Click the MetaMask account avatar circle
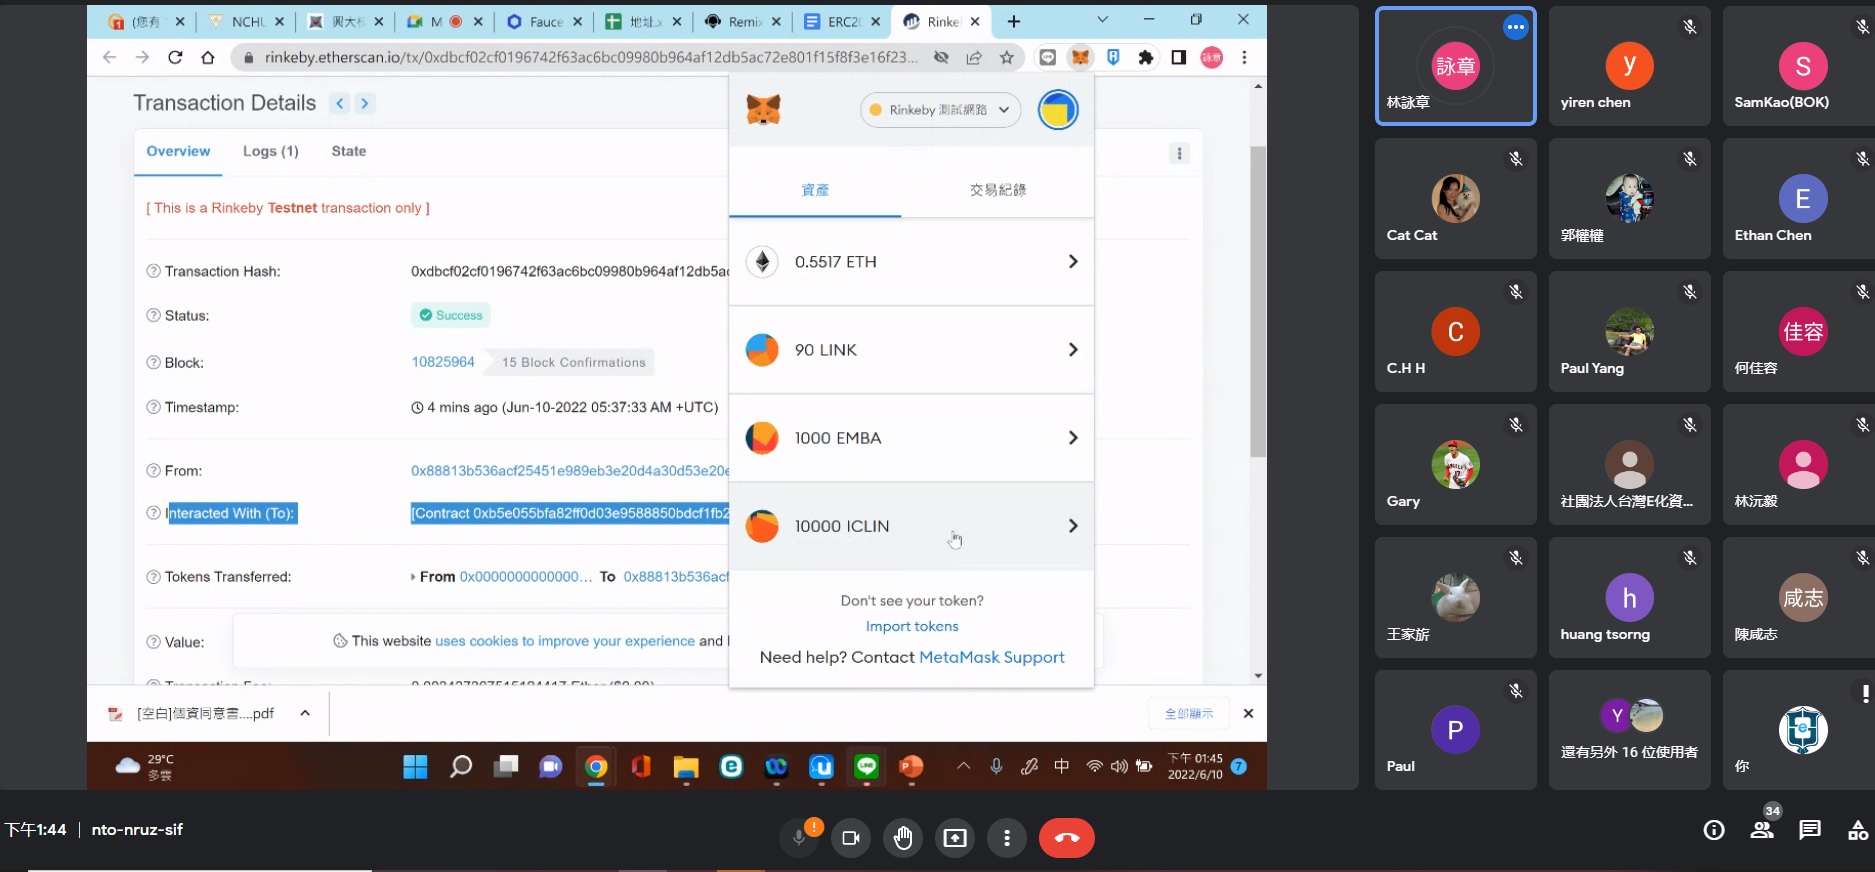Image resolution: width=1875 pixels, height=872 pixels. coord(1058,110)
